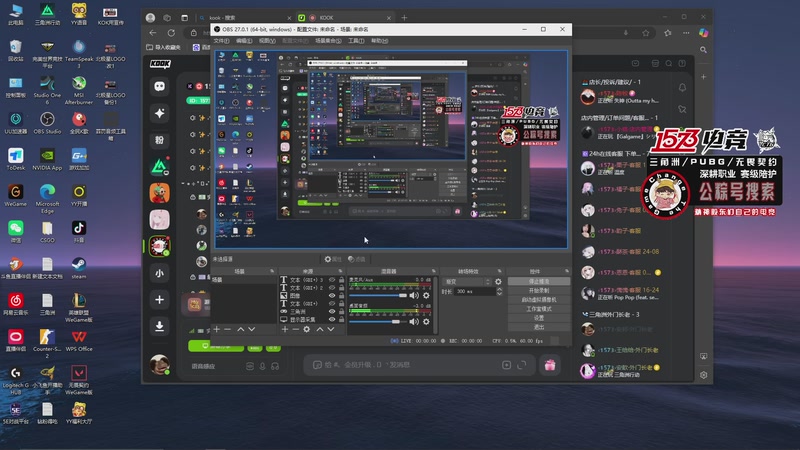Collapse the 三角洲/门长老 member group in KOOK

click(611, 314)
